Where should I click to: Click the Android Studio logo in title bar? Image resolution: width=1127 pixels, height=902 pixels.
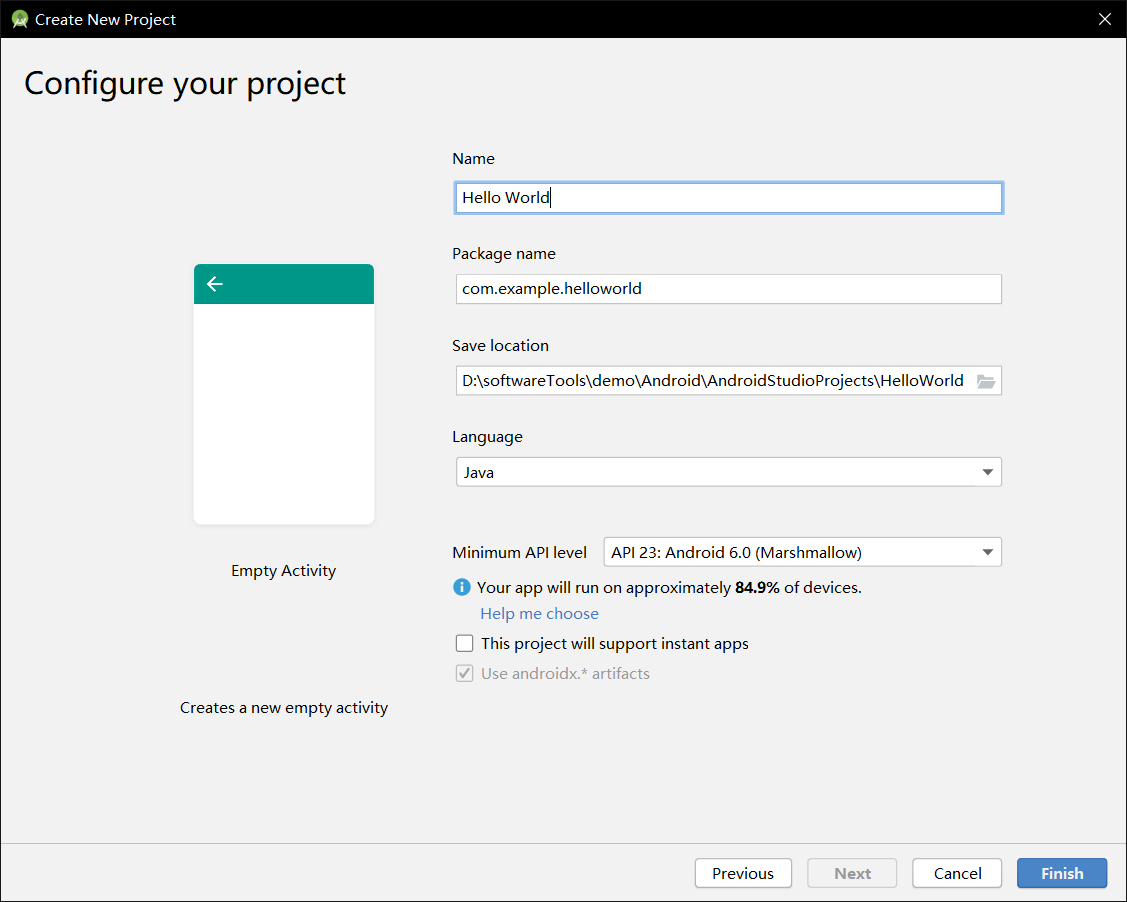pyautogui.click(x=19, y=19)
